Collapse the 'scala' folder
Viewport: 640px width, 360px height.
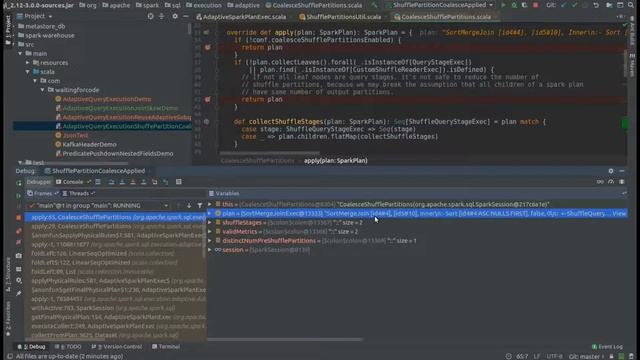point(28,71)
